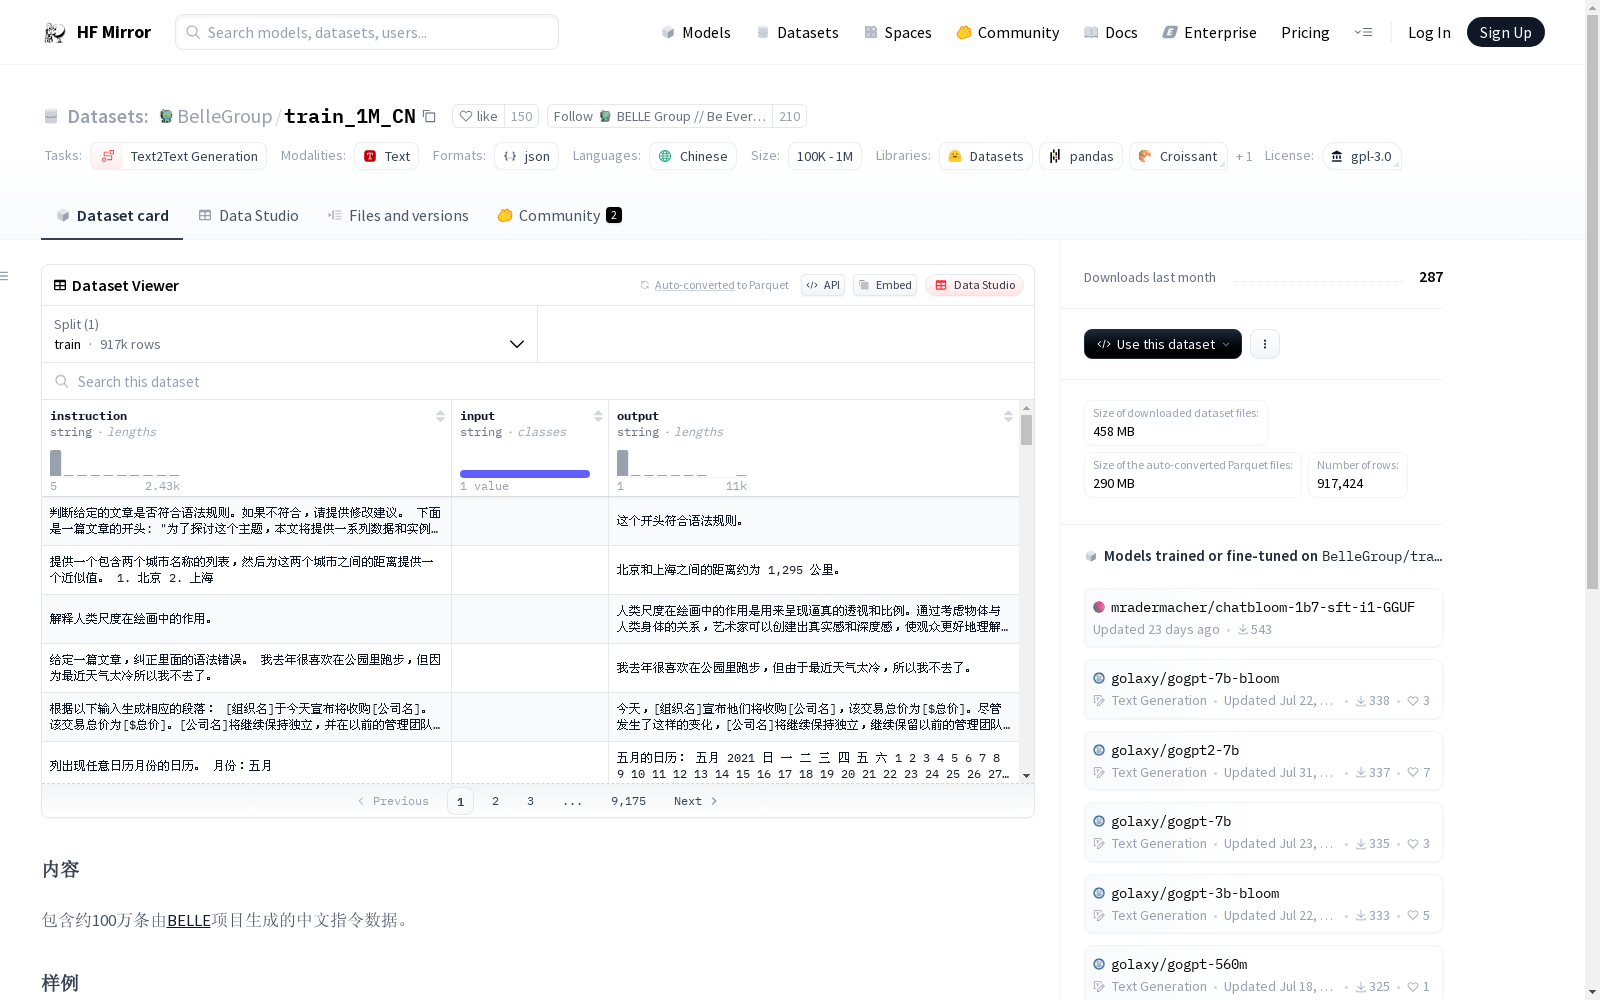
Task: Select the Text modality tag
Action: coord(386,156)
